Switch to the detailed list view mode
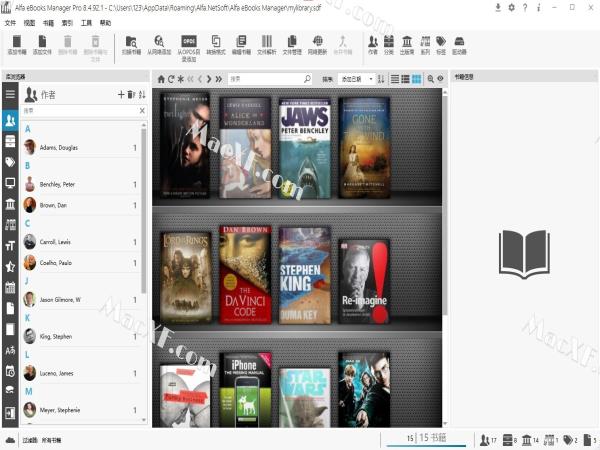This screenshot has height=450, width=600. point(405,79)
